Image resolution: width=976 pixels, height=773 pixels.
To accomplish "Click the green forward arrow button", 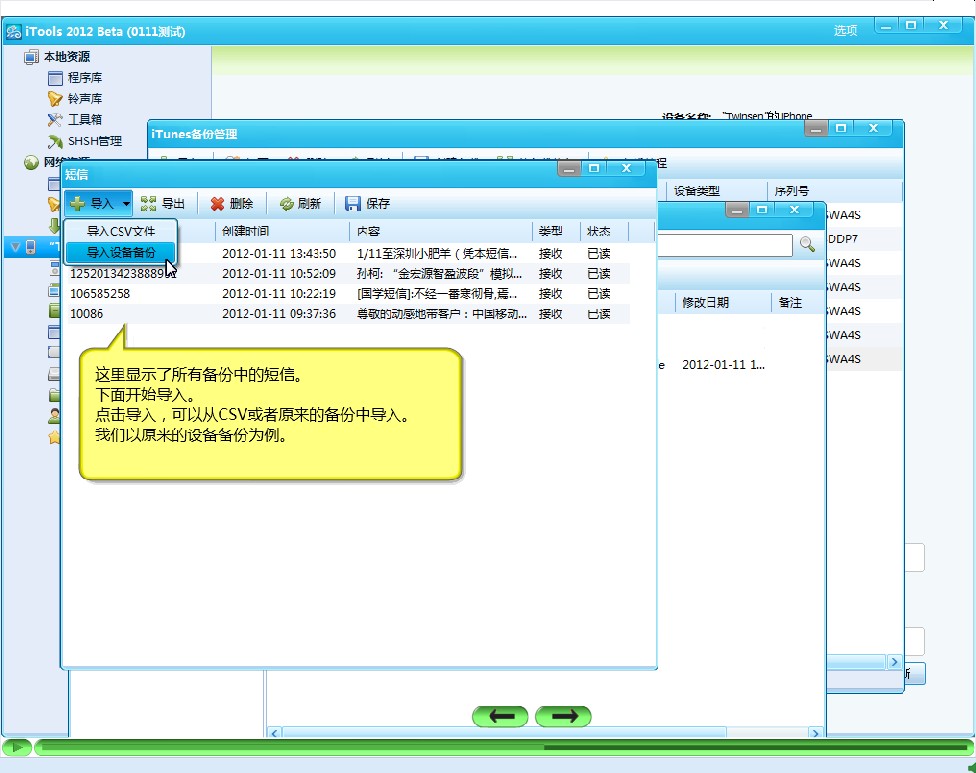I will click(564, 716).
